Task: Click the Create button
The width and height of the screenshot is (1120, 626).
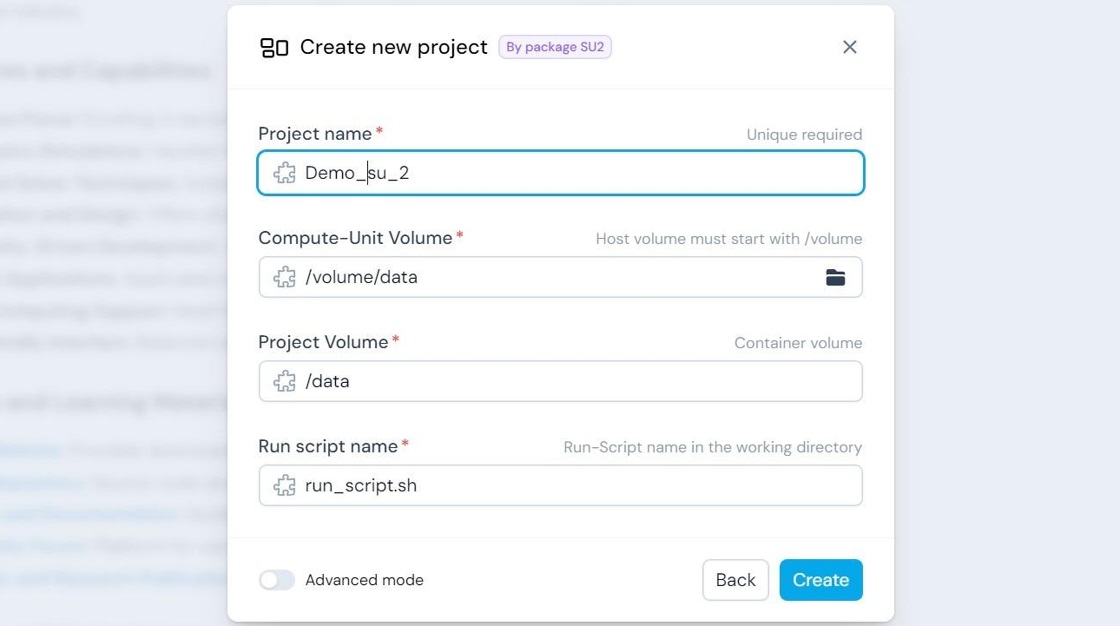Action: coord(821,580)
